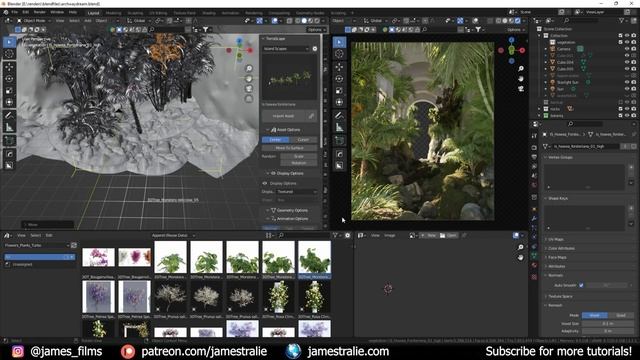Adjust Voxel Size field in Remesh
Viewport: 640px width, 360px height.
pyautogui.click(x=608, y=323)
